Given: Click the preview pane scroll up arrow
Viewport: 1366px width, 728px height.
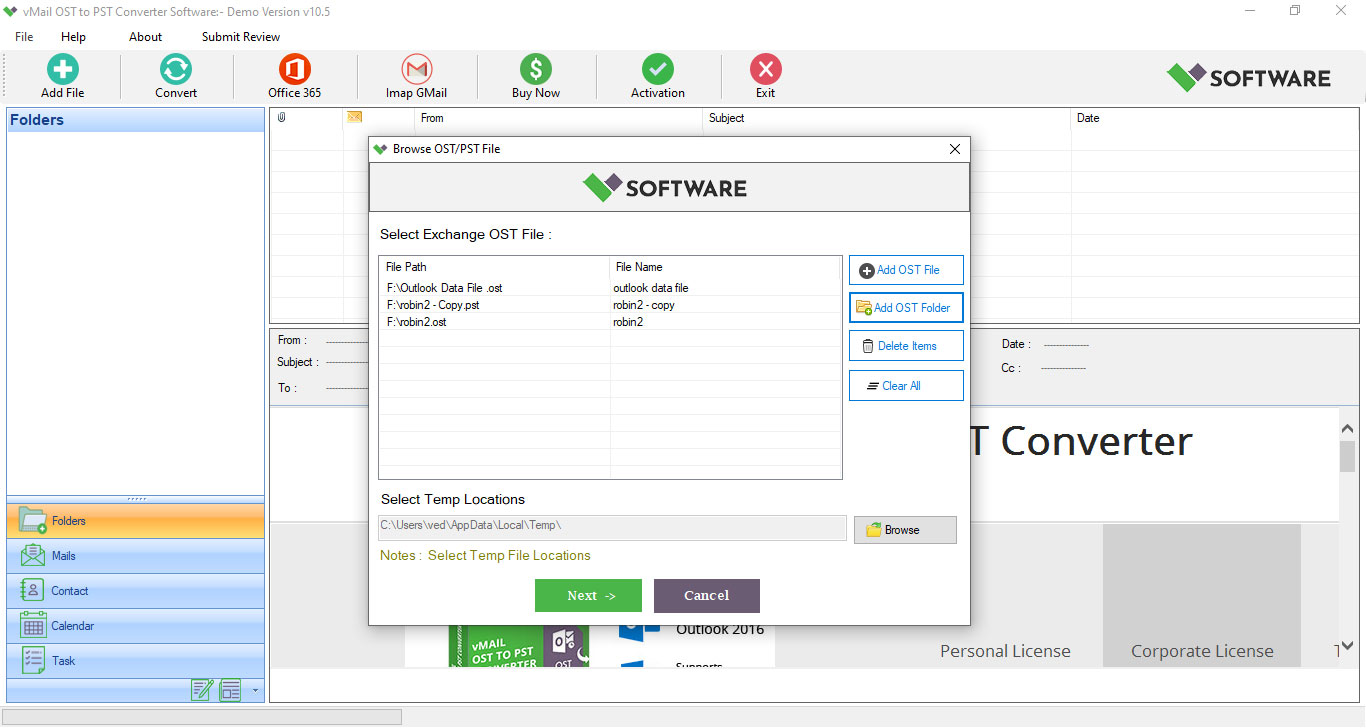Looking at the screenshot, I should (x=1347, y=428).
